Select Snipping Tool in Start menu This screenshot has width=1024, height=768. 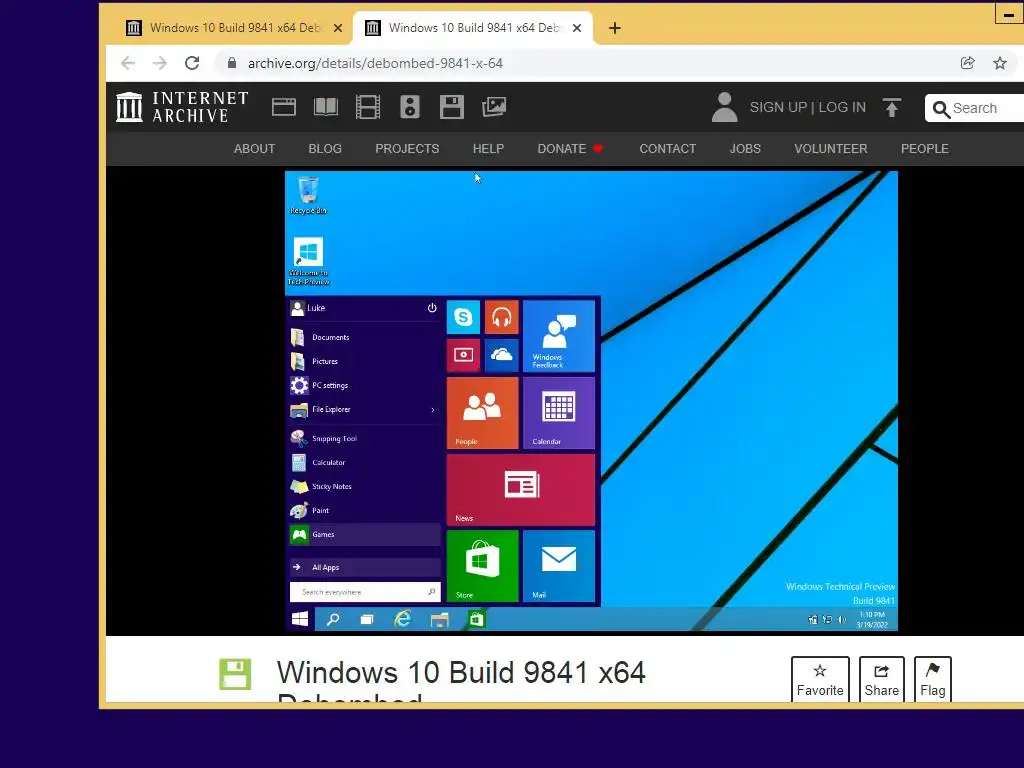[x=365, y=438]
